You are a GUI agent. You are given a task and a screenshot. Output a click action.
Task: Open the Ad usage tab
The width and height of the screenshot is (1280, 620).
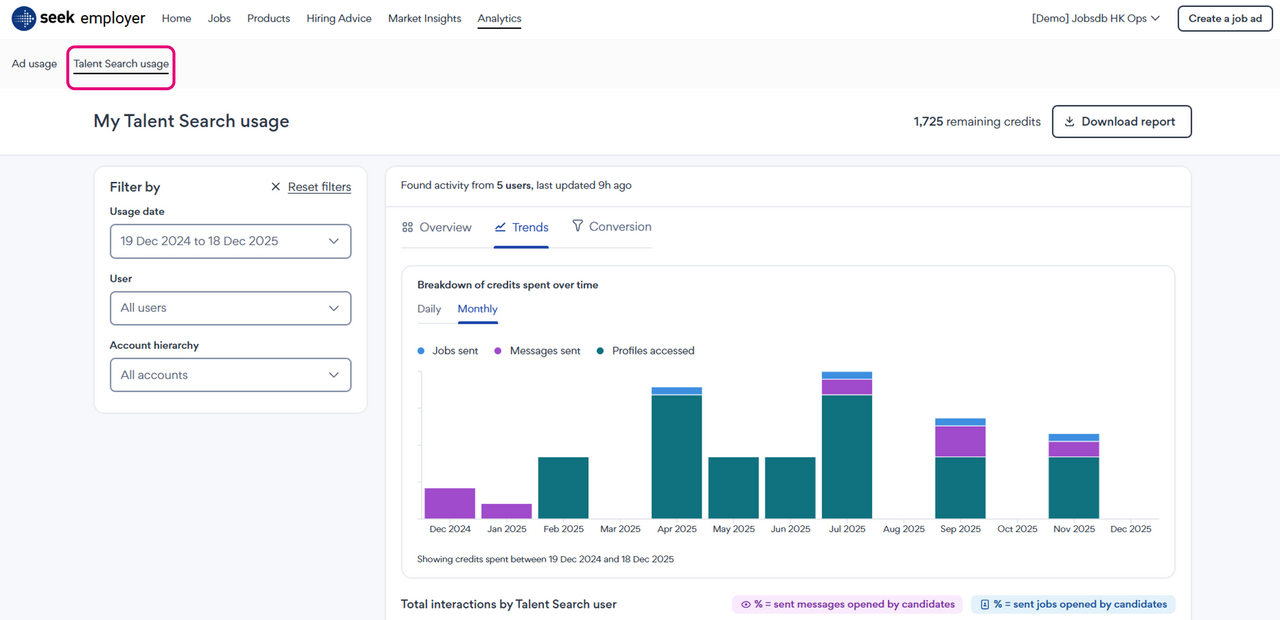(x=34, y=64)
